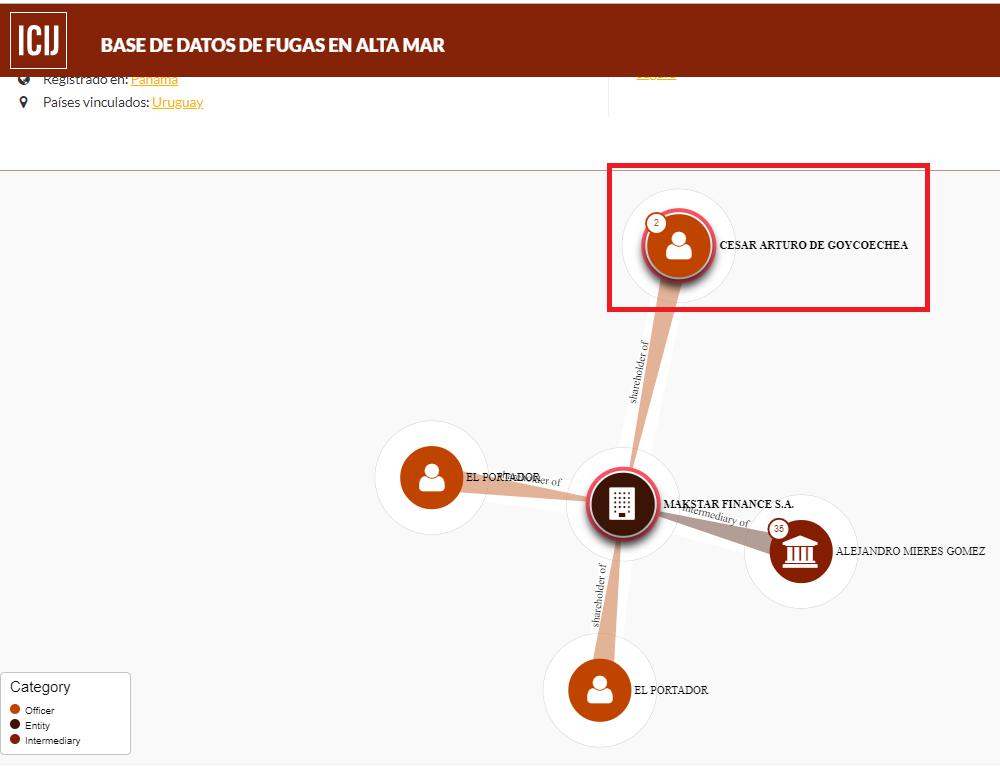
Task: Open the Uruguay linked country link
Action: (x=177, y=102)
